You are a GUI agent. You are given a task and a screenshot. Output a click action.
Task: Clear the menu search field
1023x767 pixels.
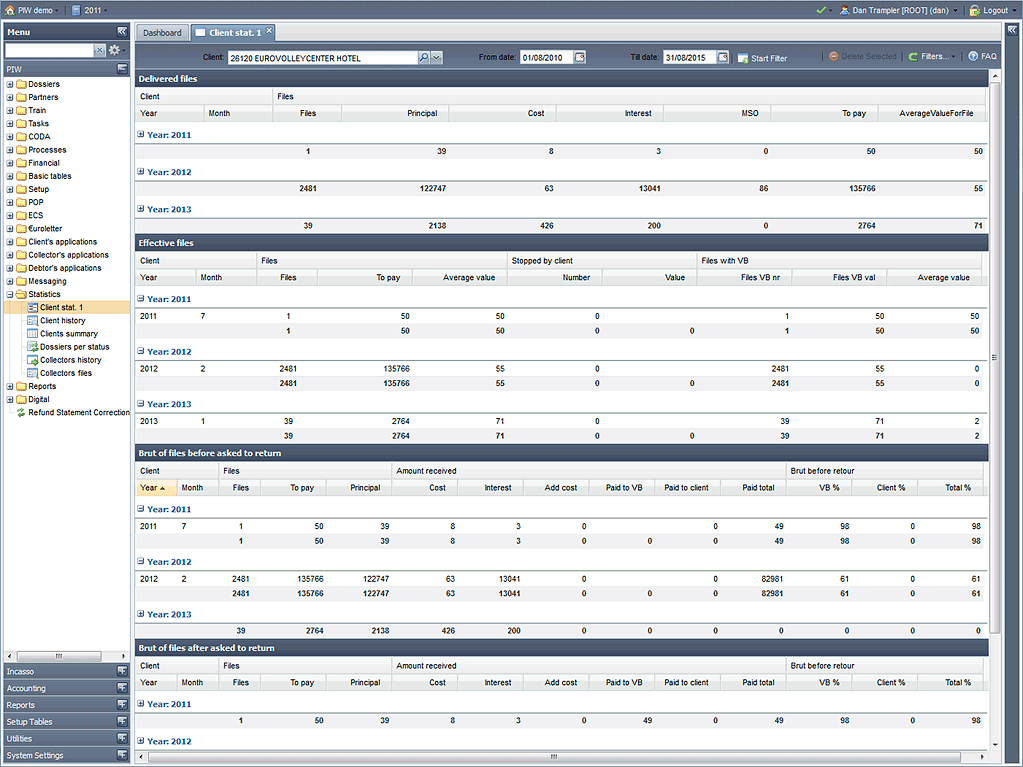[99, 50]
